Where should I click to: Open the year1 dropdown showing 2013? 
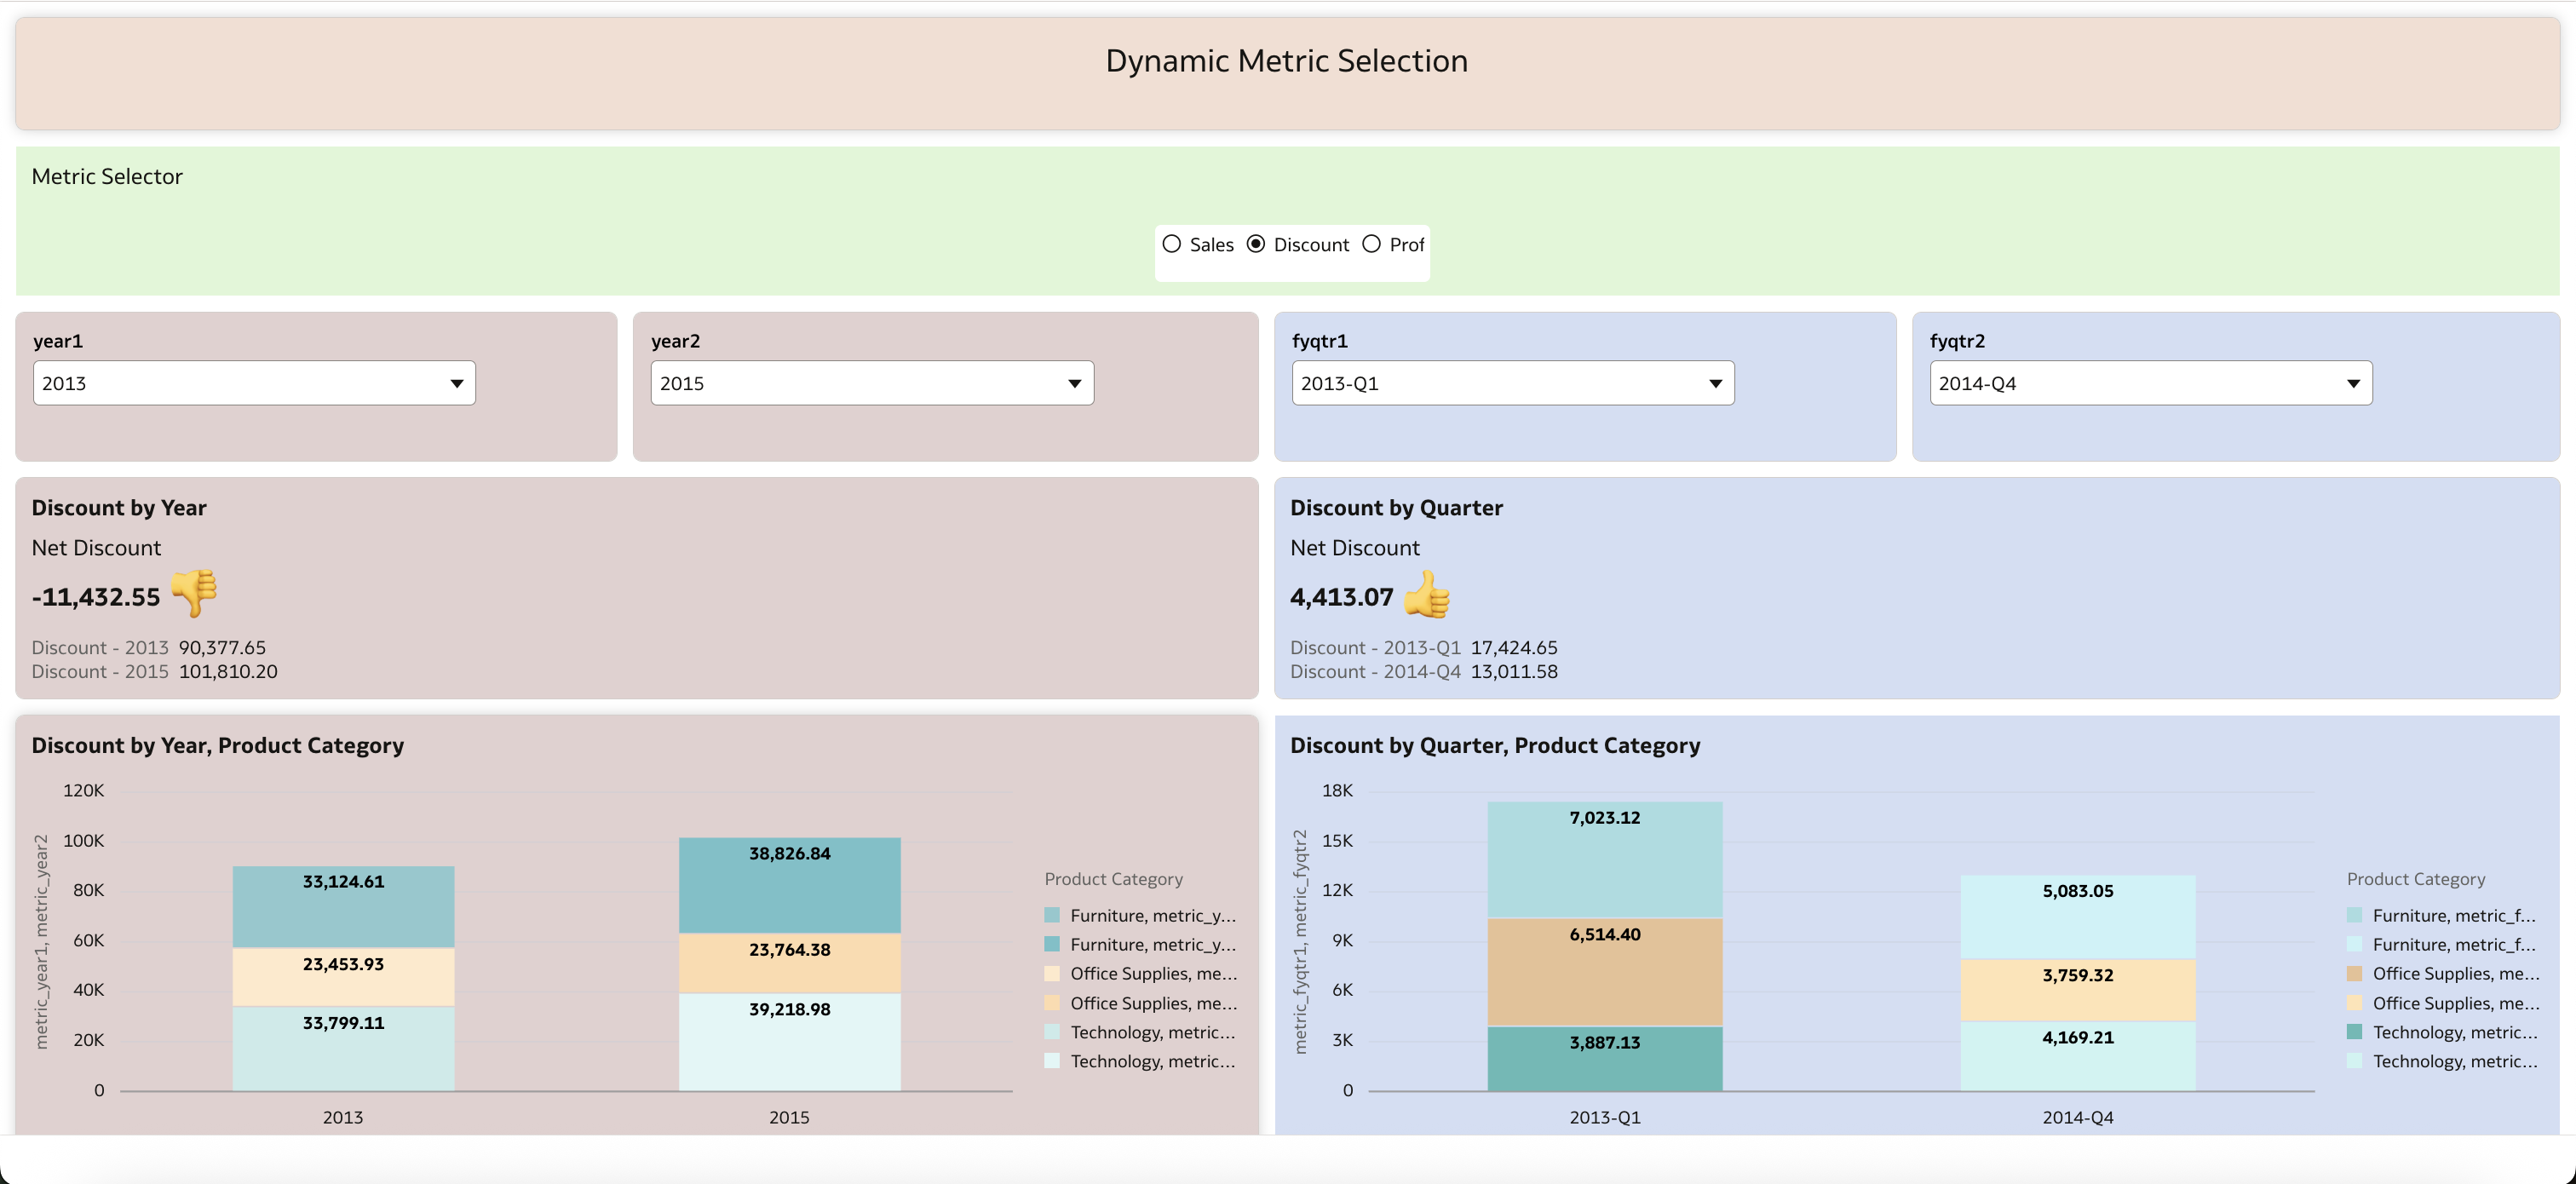click(x=255, y=382)
